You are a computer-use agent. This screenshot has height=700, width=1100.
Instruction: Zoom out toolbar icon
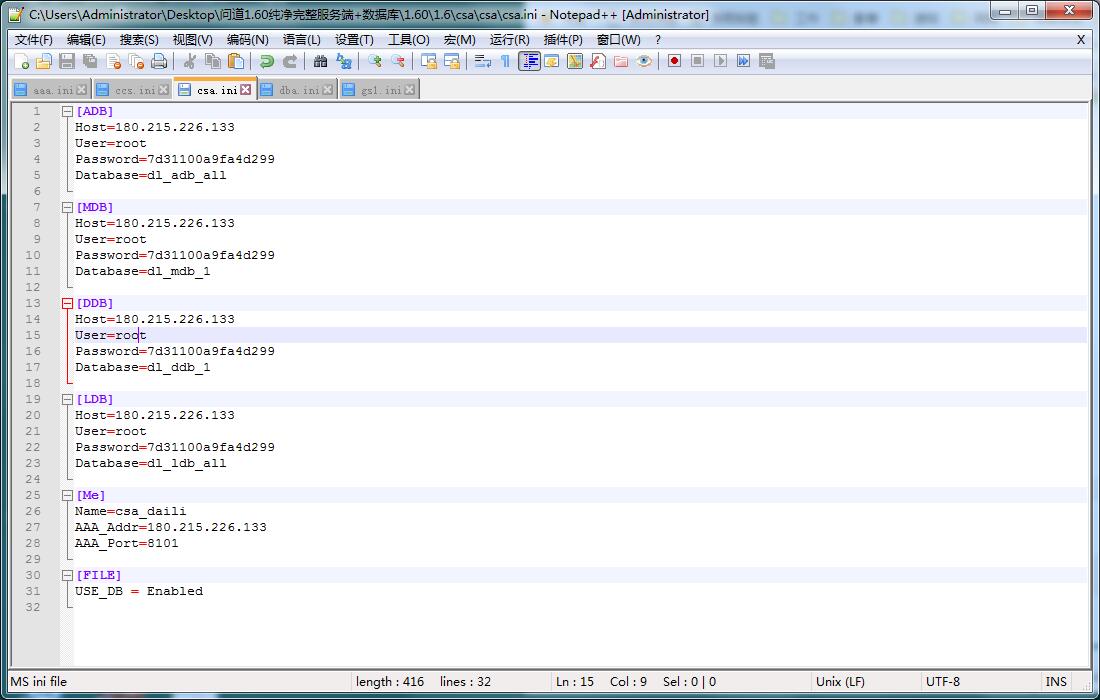(x=398, y=62)
